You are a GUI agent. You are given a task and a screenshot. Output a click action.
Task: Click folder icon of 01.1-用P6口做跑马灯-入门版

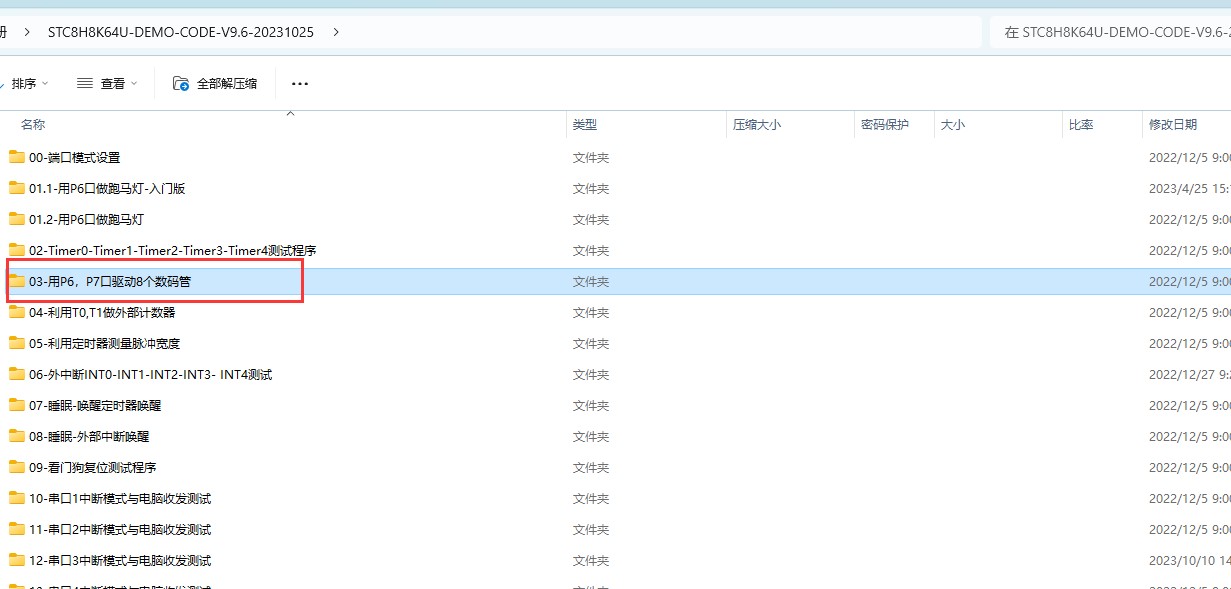pos(17,188)
